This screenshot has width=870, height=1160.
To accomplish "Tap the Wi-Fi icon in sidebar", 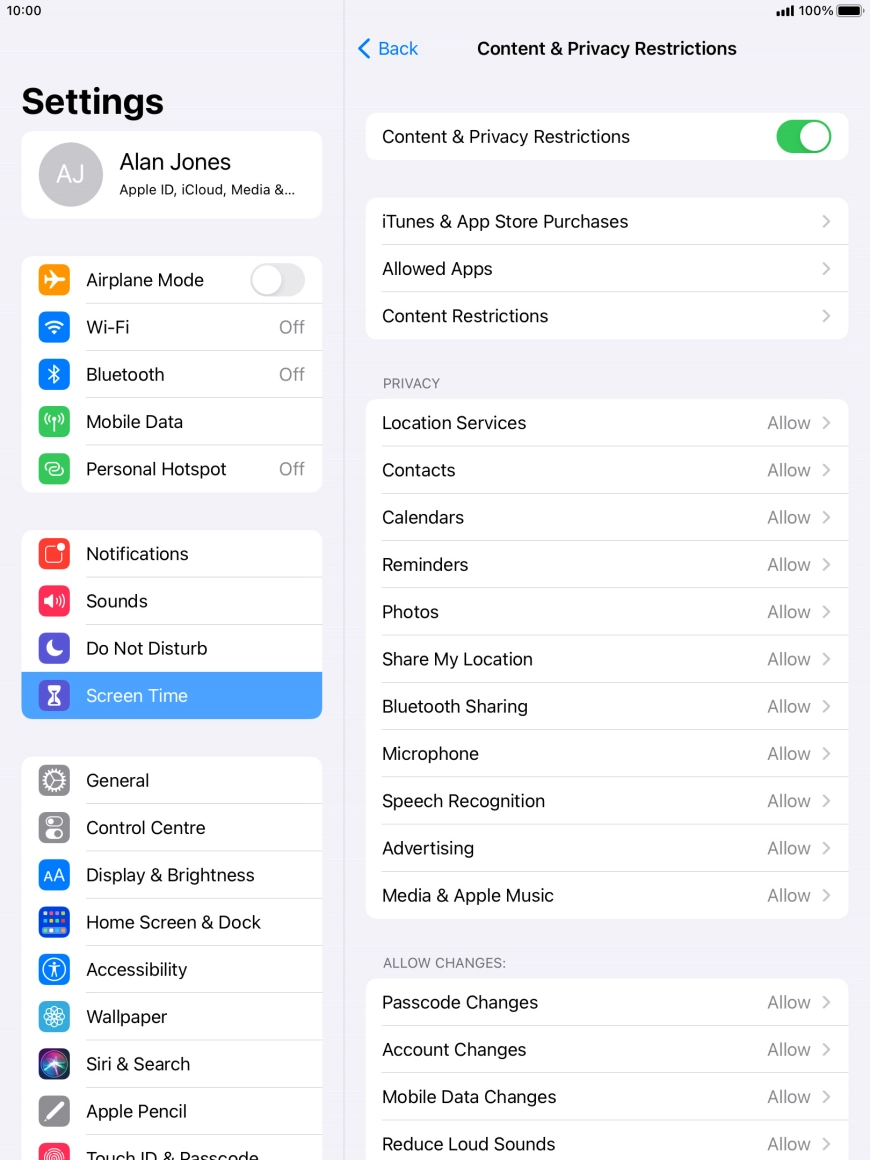I will click(54, 327).
